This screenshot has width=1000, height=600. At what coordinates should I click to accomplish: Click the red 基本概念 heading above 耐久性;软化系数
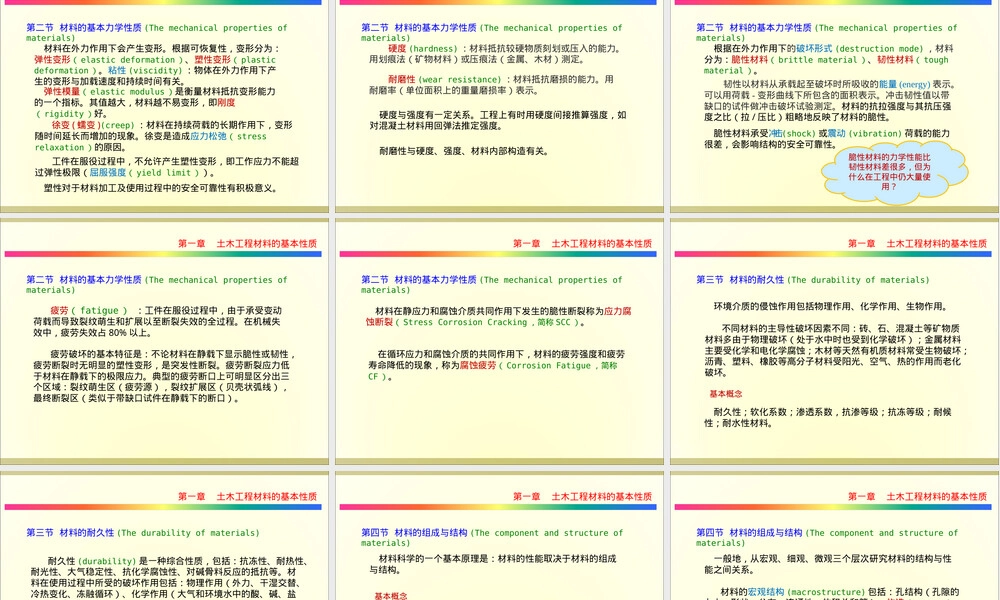[726, 394]
